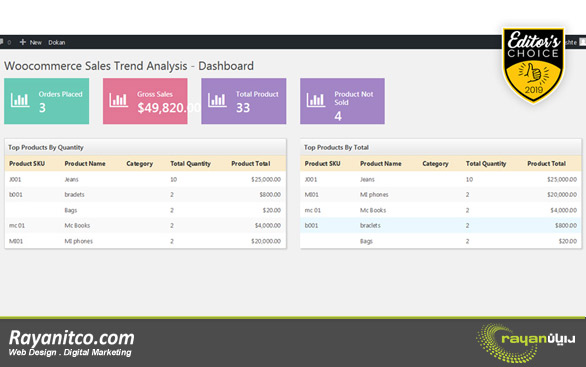Click SKU MI01 in Top Products By Quantity
The height and width of the screenshot is (367, 586).
click(16, 241)
